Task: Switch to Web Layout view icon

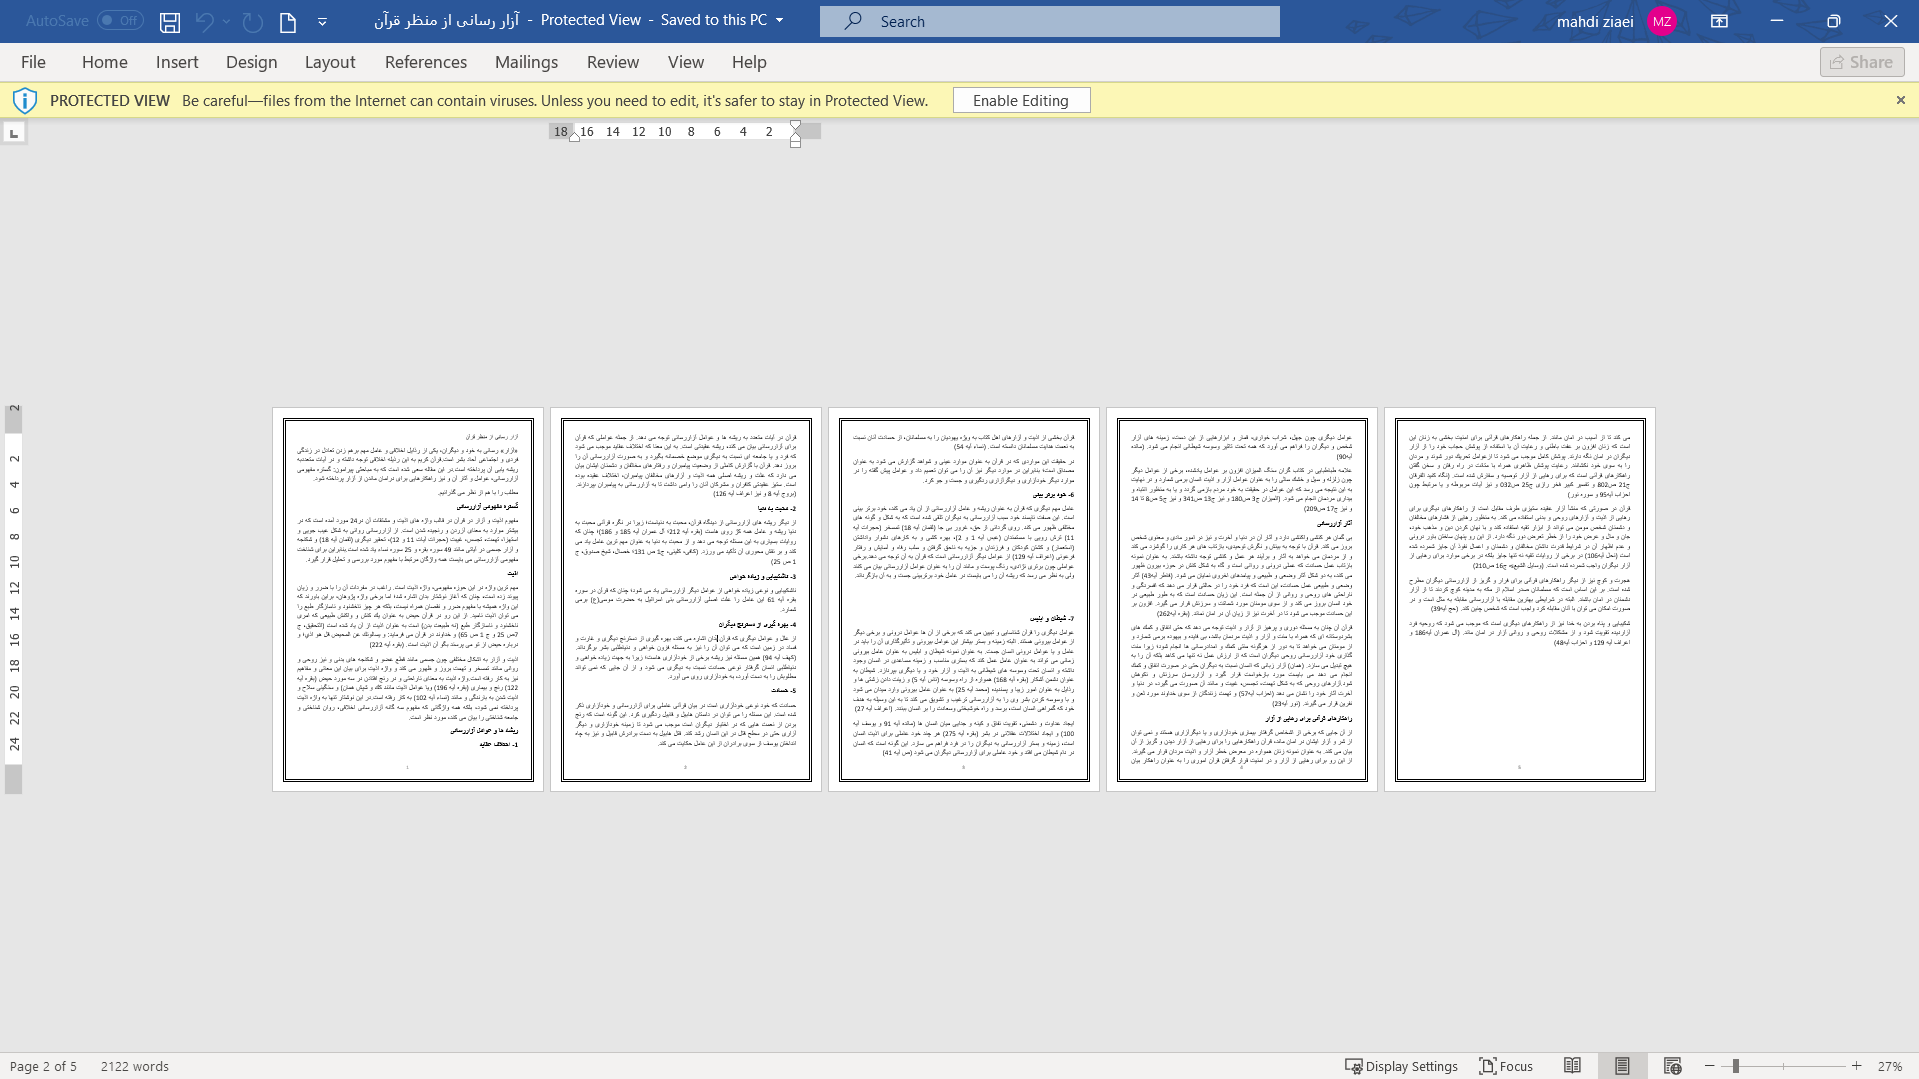Action: coord(1672,1066)
